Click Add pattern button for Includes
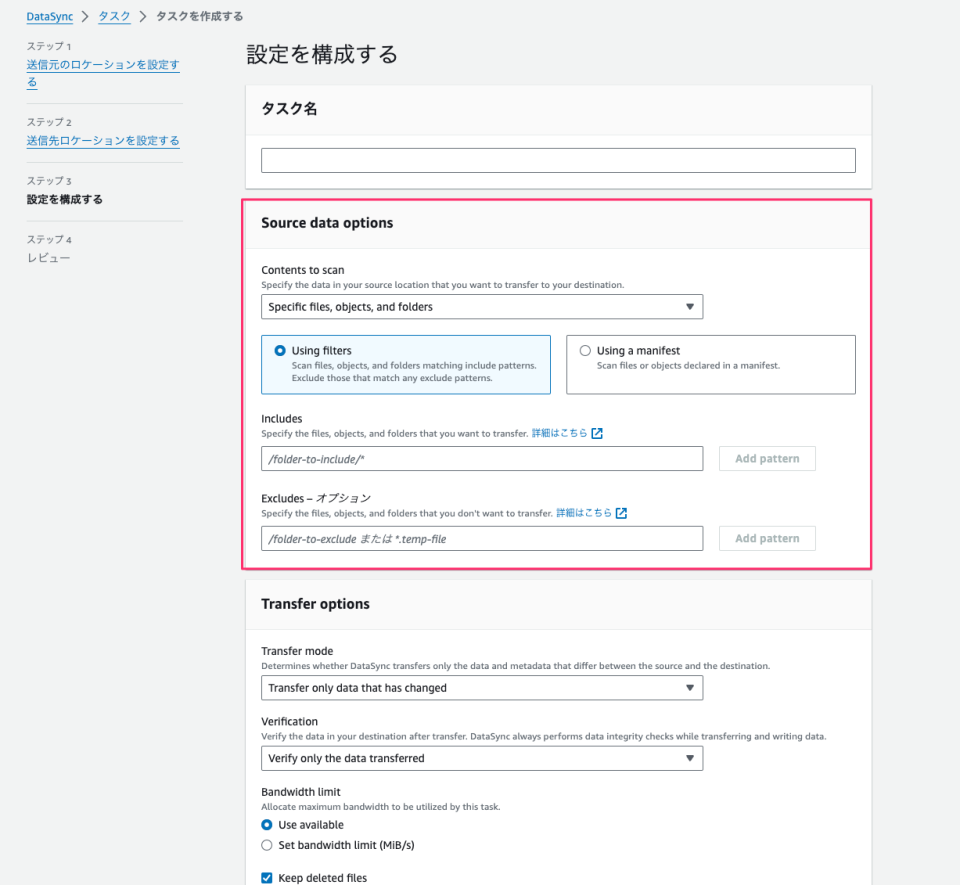 [767, 458]
